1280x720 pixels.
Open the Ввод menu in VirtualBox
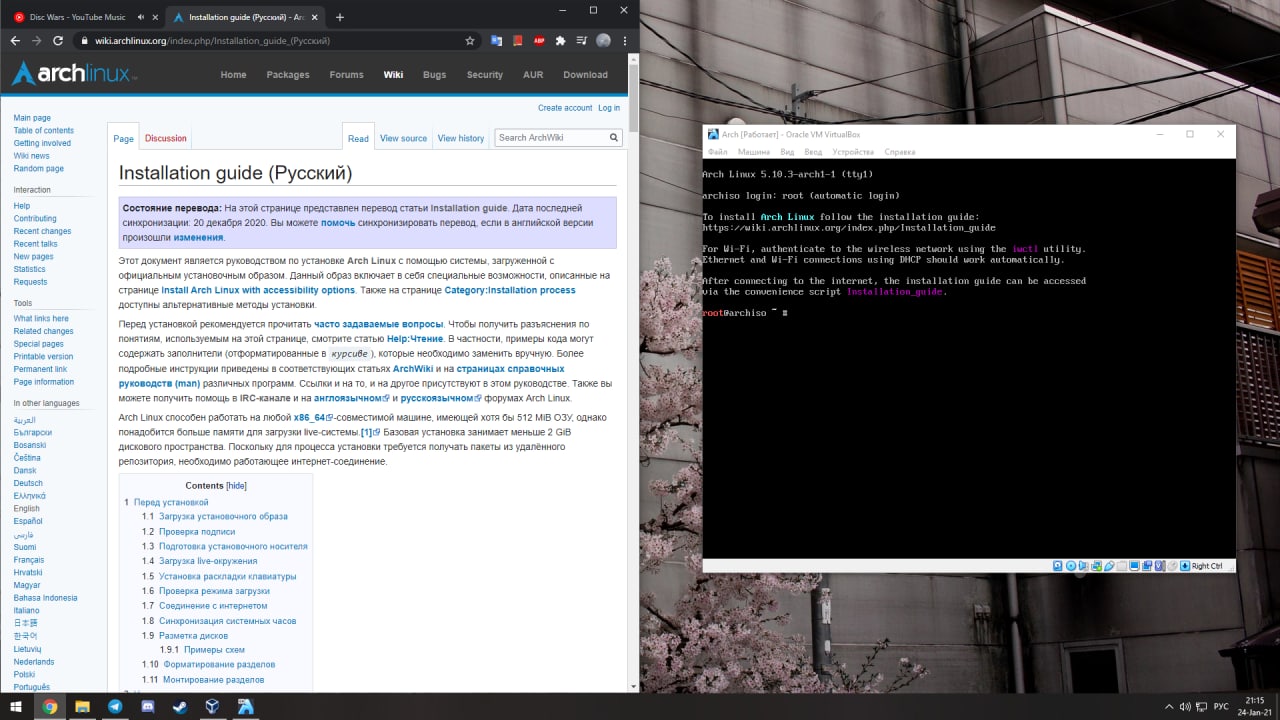813,152
